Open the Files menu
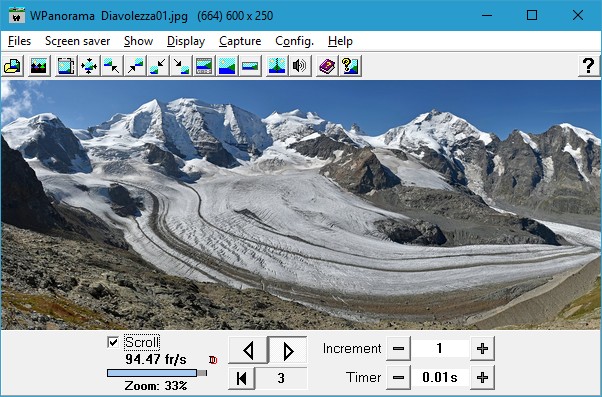Image resolution: width=602 pixels, height=397 pixels. [x=19, y=41]
